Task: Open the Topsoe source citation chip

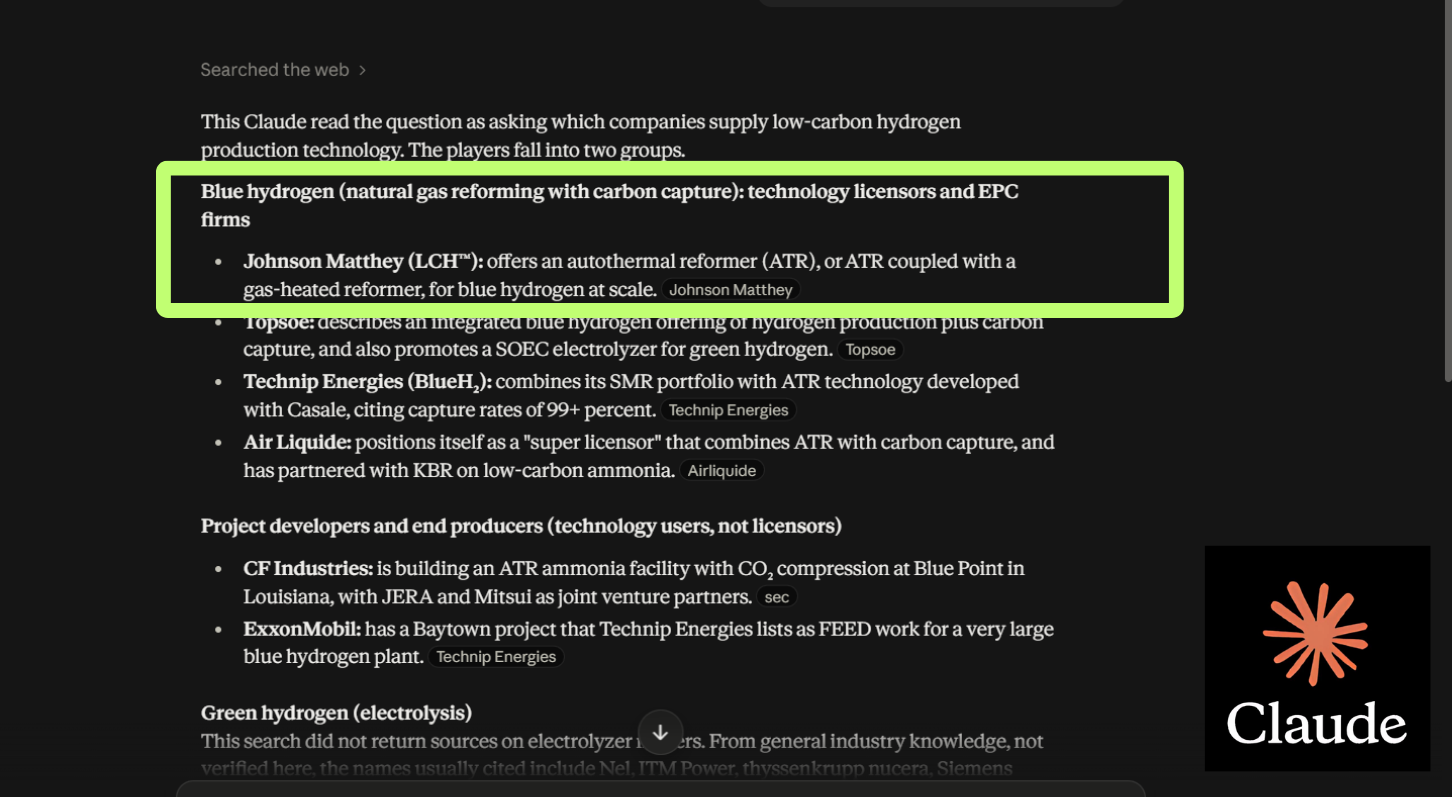Action: [x=870, y=350]
